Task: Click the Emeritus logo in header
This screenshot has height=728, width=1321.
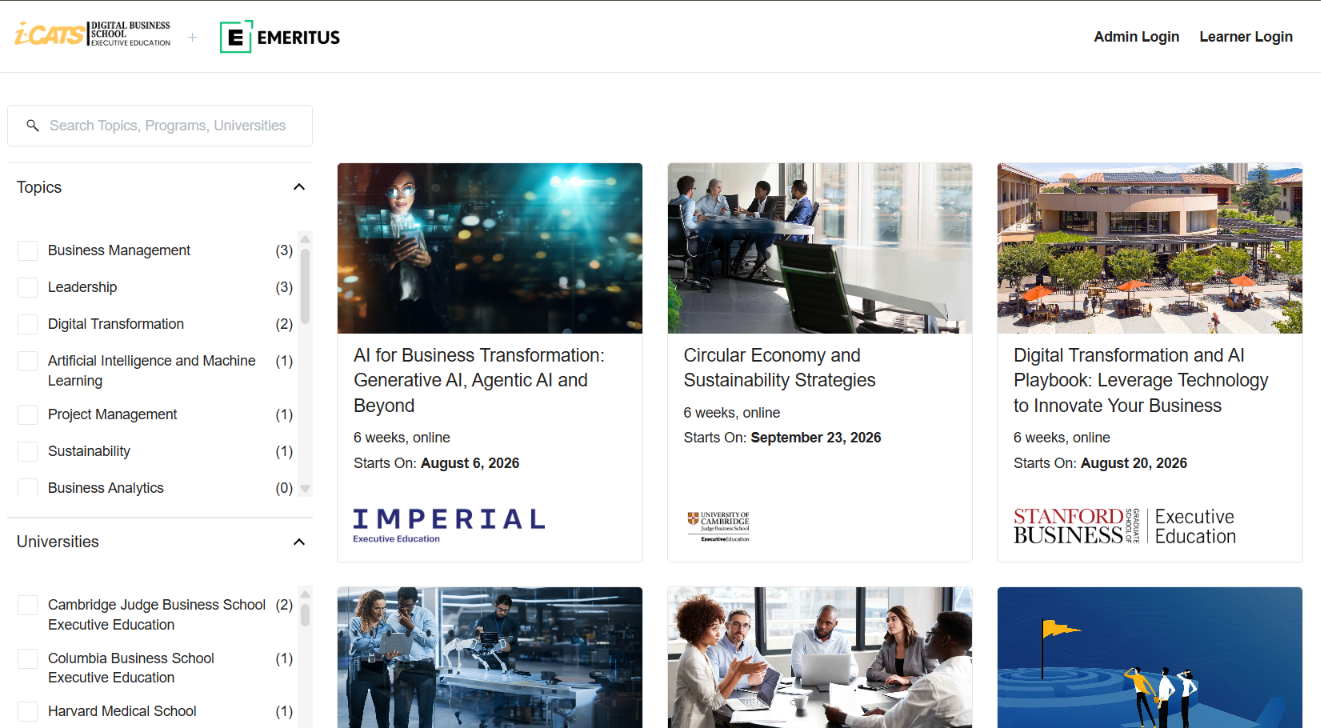Action: click(x=280, y=37)
